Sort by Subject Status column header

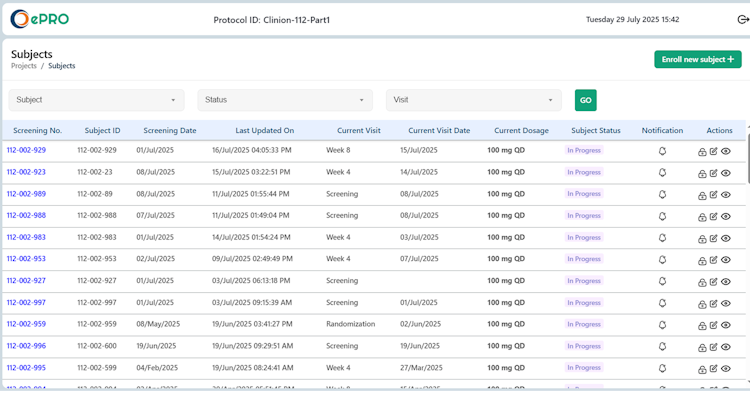[x=596, y=131]
